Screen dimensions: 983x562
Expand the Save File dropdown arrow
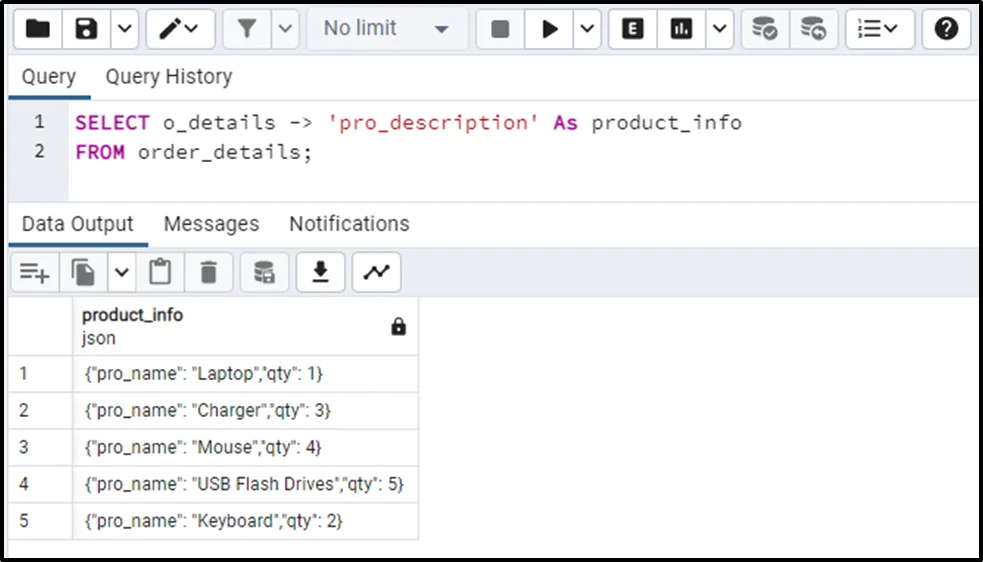124,29
